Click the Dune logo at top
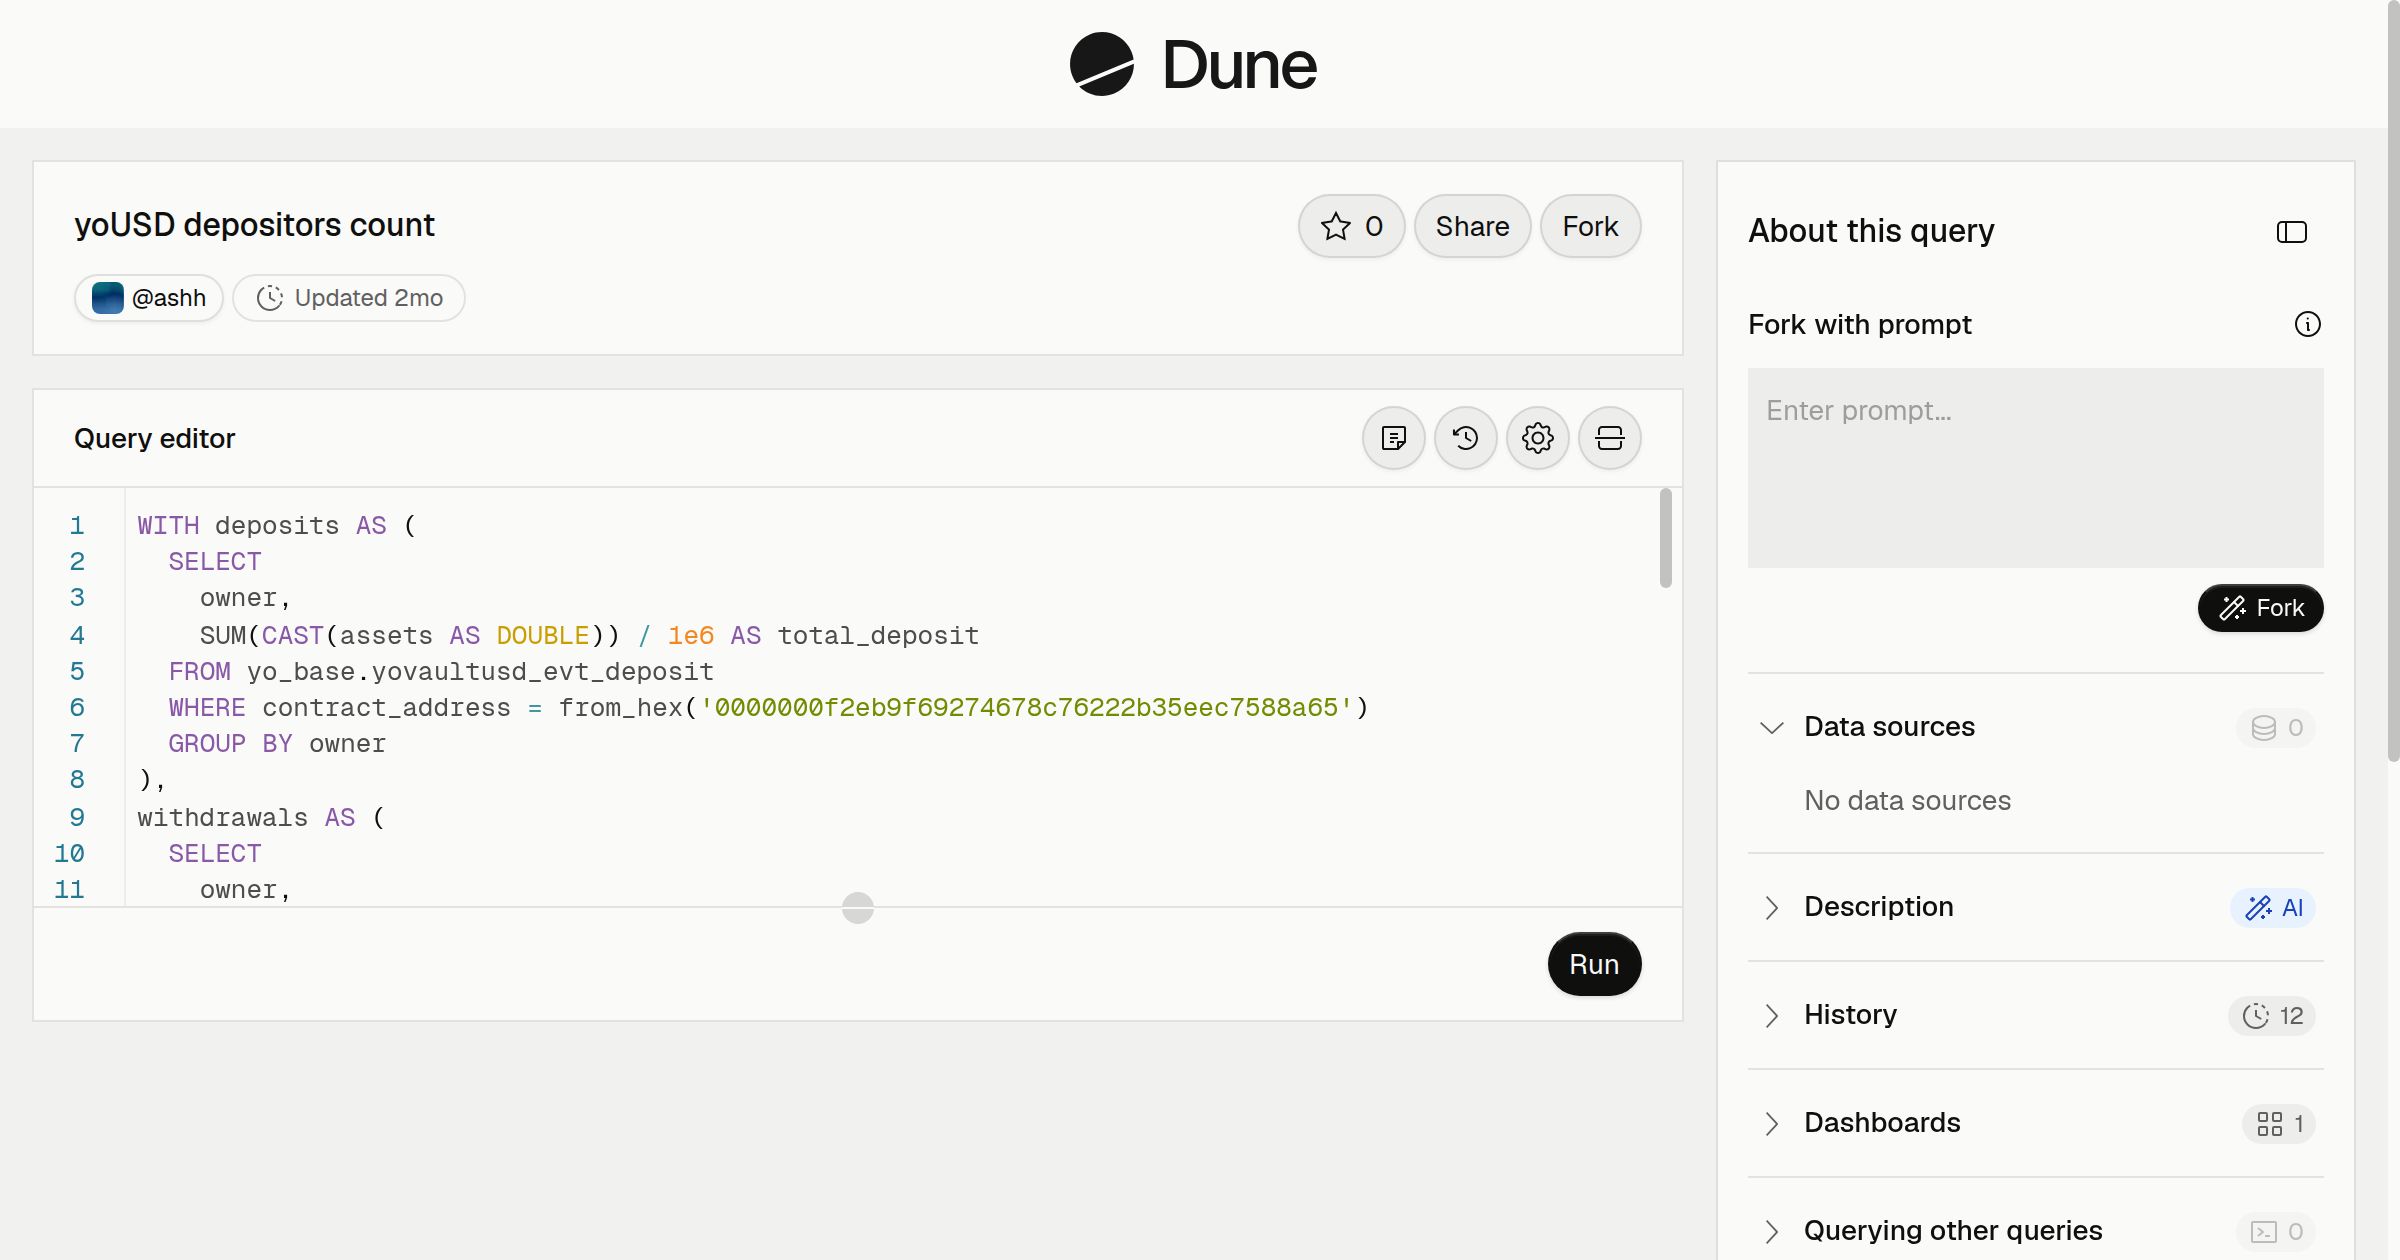 coord(1193,64)
